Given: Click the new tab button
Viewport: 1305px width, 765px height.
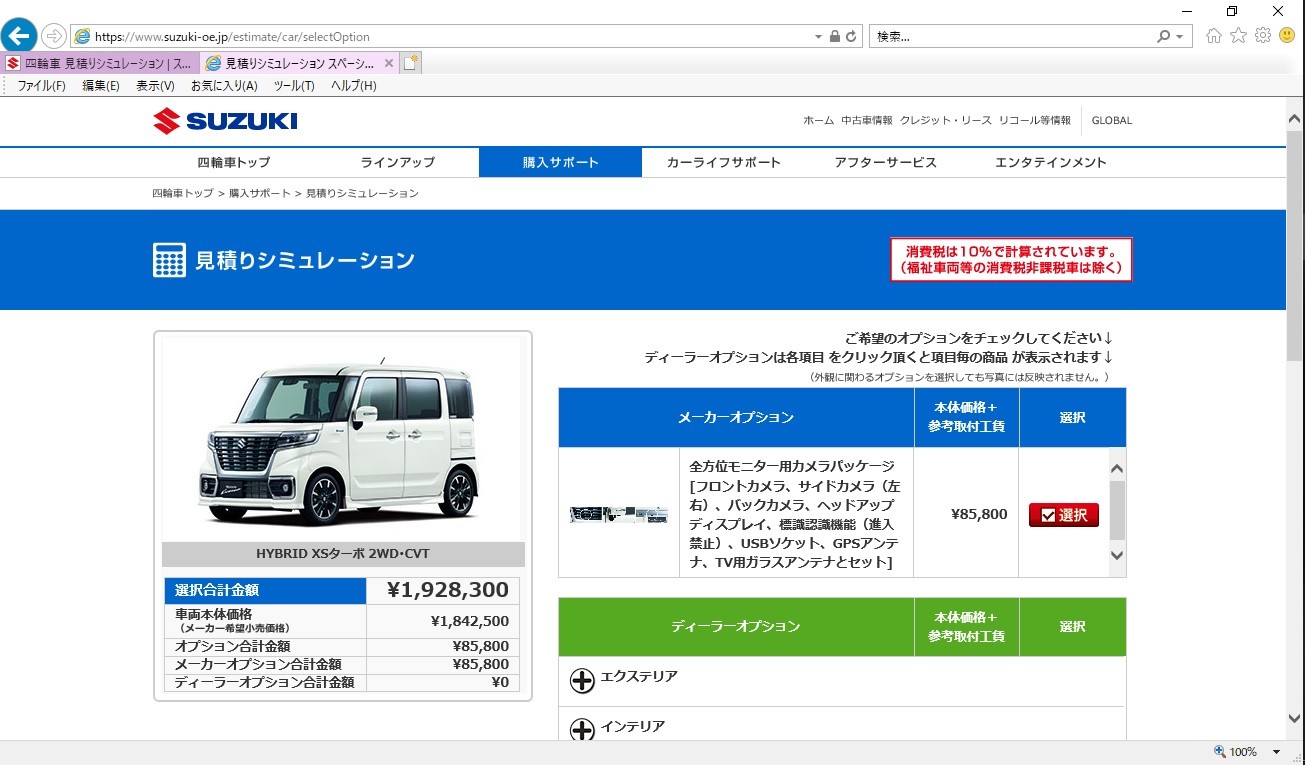Looking at the screenshot, I should (x=411, y=63).
